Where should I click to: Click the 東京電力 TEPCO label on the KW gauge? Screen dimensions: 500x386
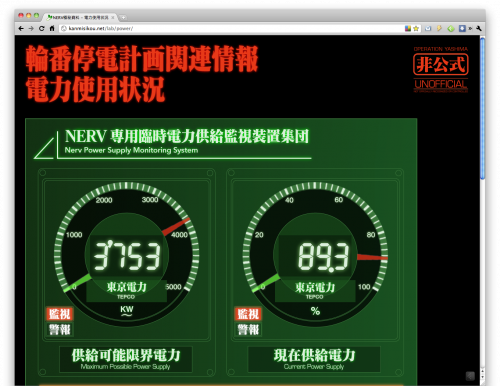(126, 290)
